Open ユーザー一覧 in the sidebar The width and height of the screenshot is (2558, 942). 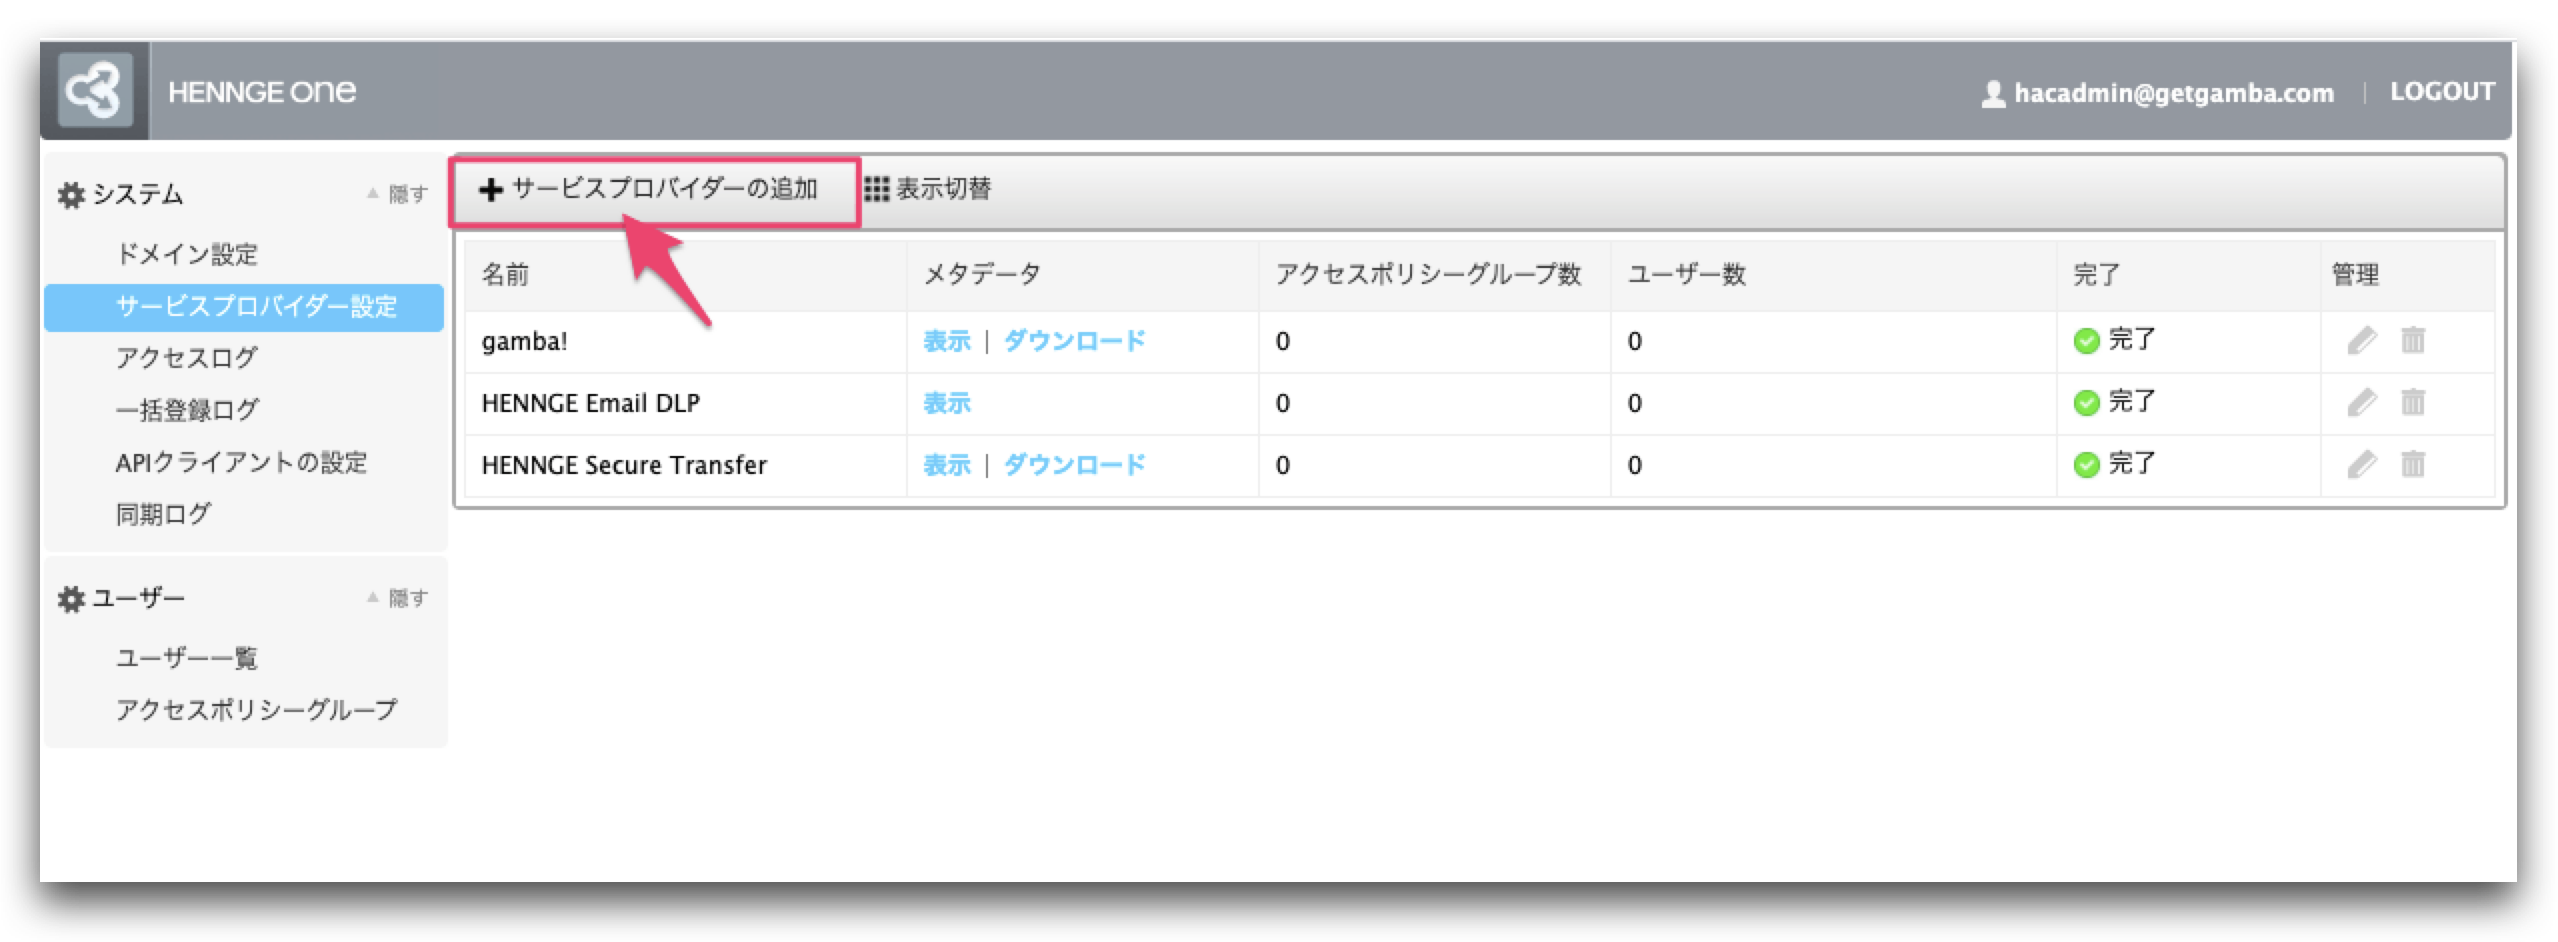(187, 658)
